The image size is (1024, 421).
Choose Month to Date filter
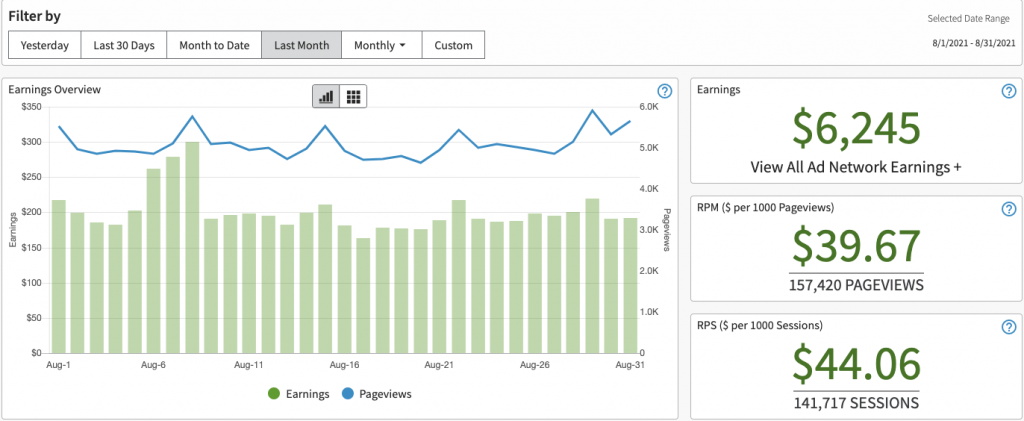coord(214,45)
